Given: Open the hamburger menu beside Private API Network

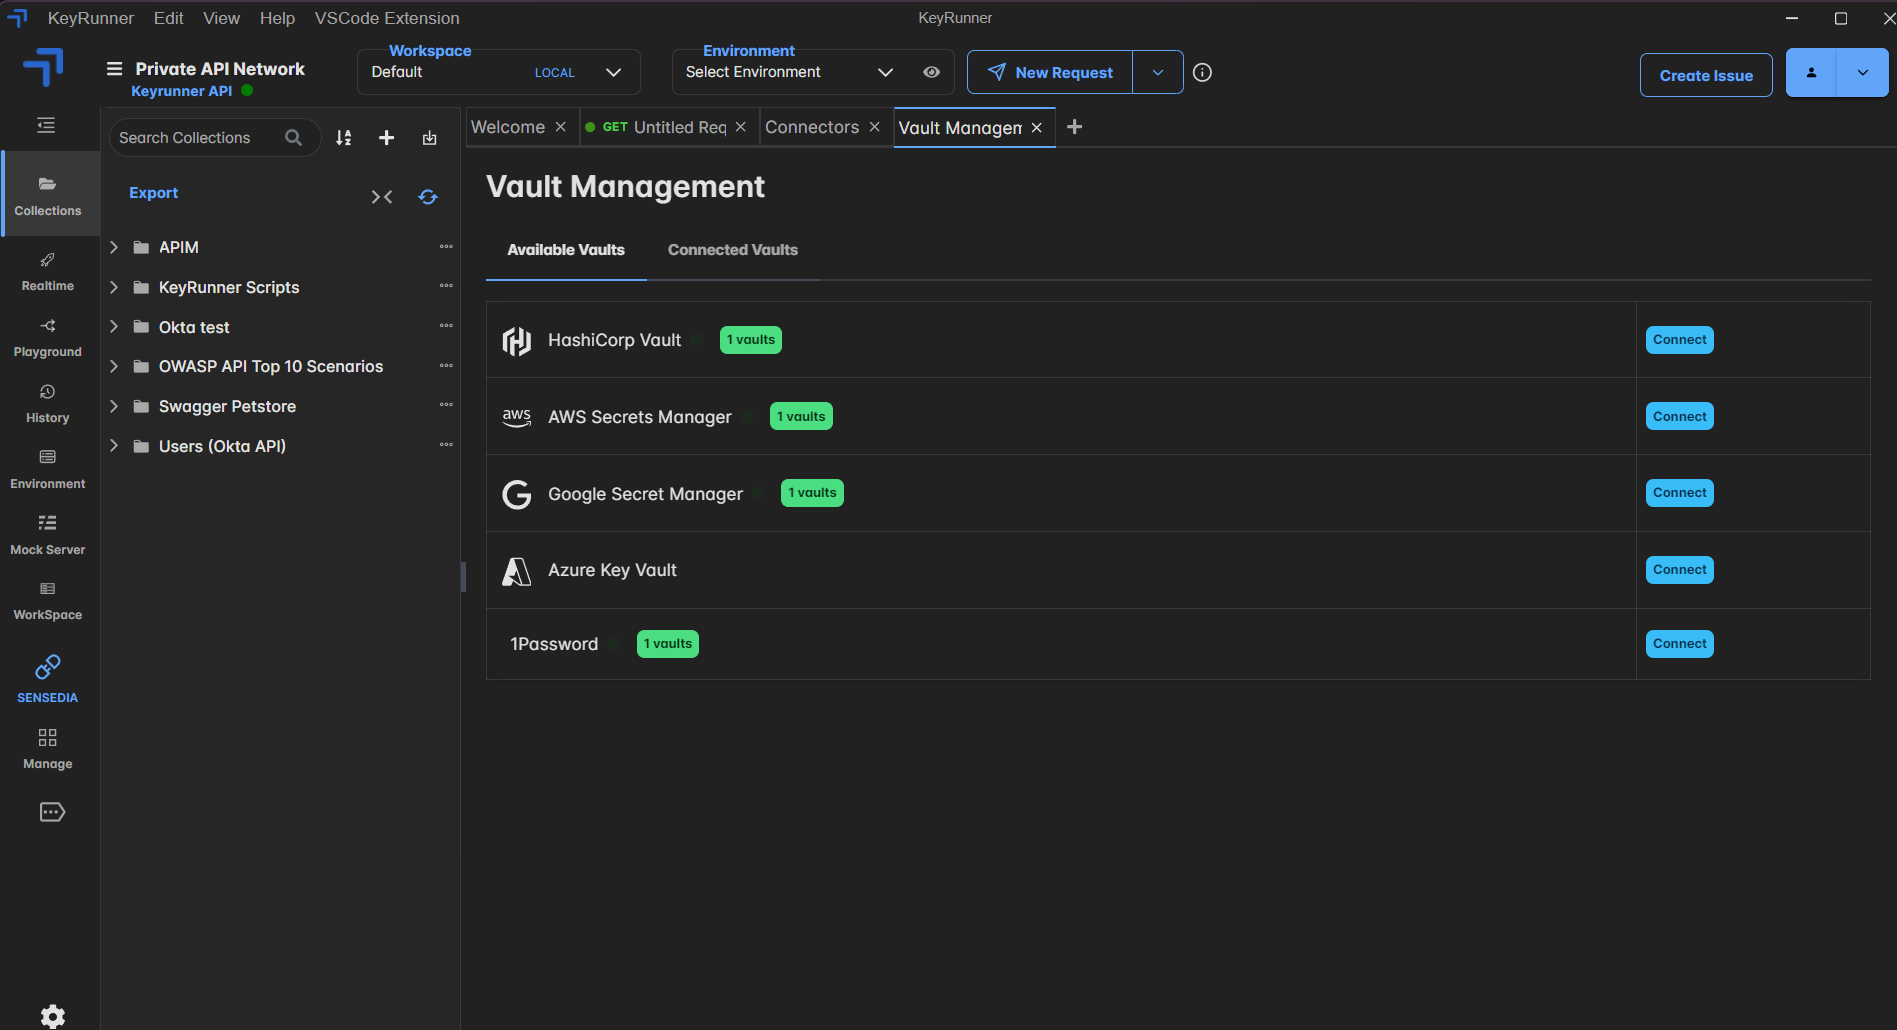Looking at the screenshot, I should 115,69.
